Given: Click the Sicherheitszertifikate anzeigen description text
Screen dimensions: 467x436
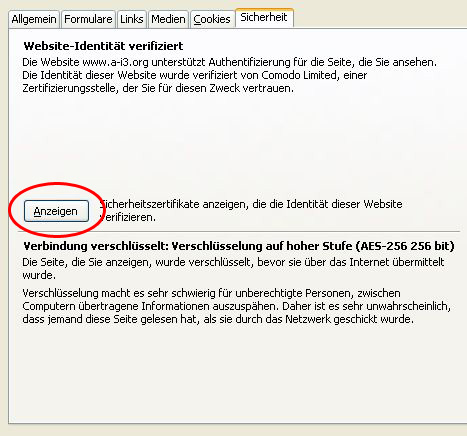Looking at the screenshot, I should pyautogui.click(x=251, y=210).
